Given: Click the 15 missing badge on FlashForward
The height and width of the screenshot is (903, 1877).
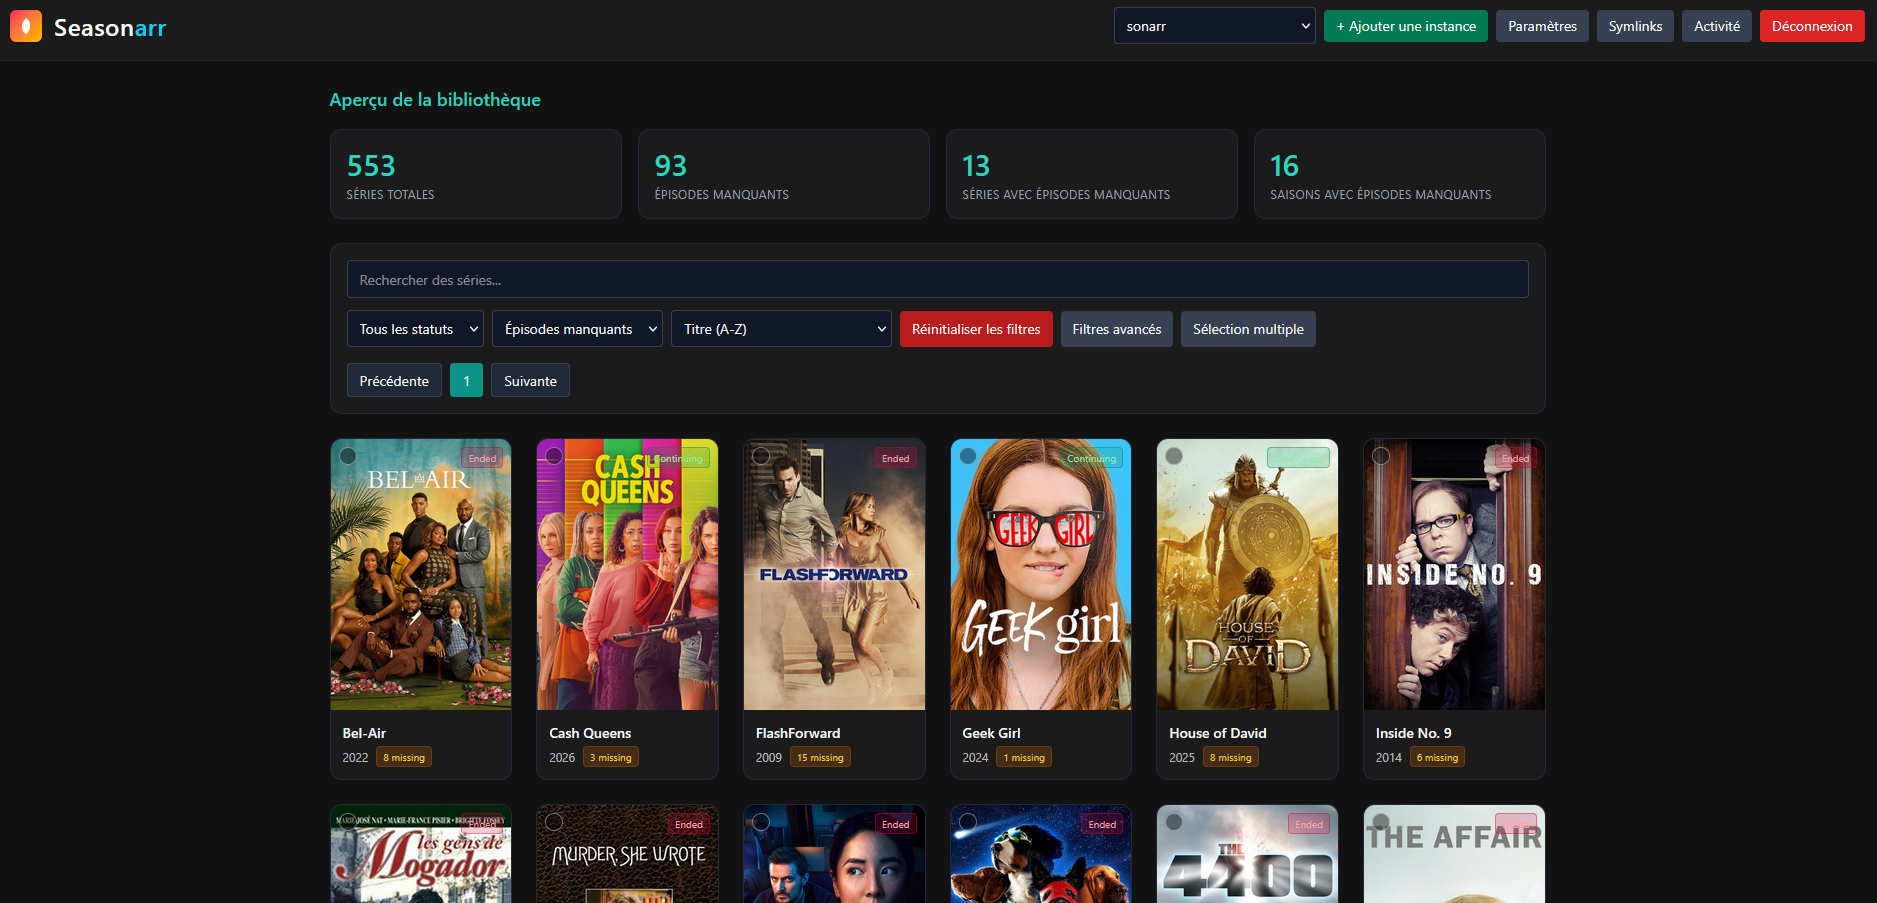Looking at the screenshot, I should click(x=820, y=758).
